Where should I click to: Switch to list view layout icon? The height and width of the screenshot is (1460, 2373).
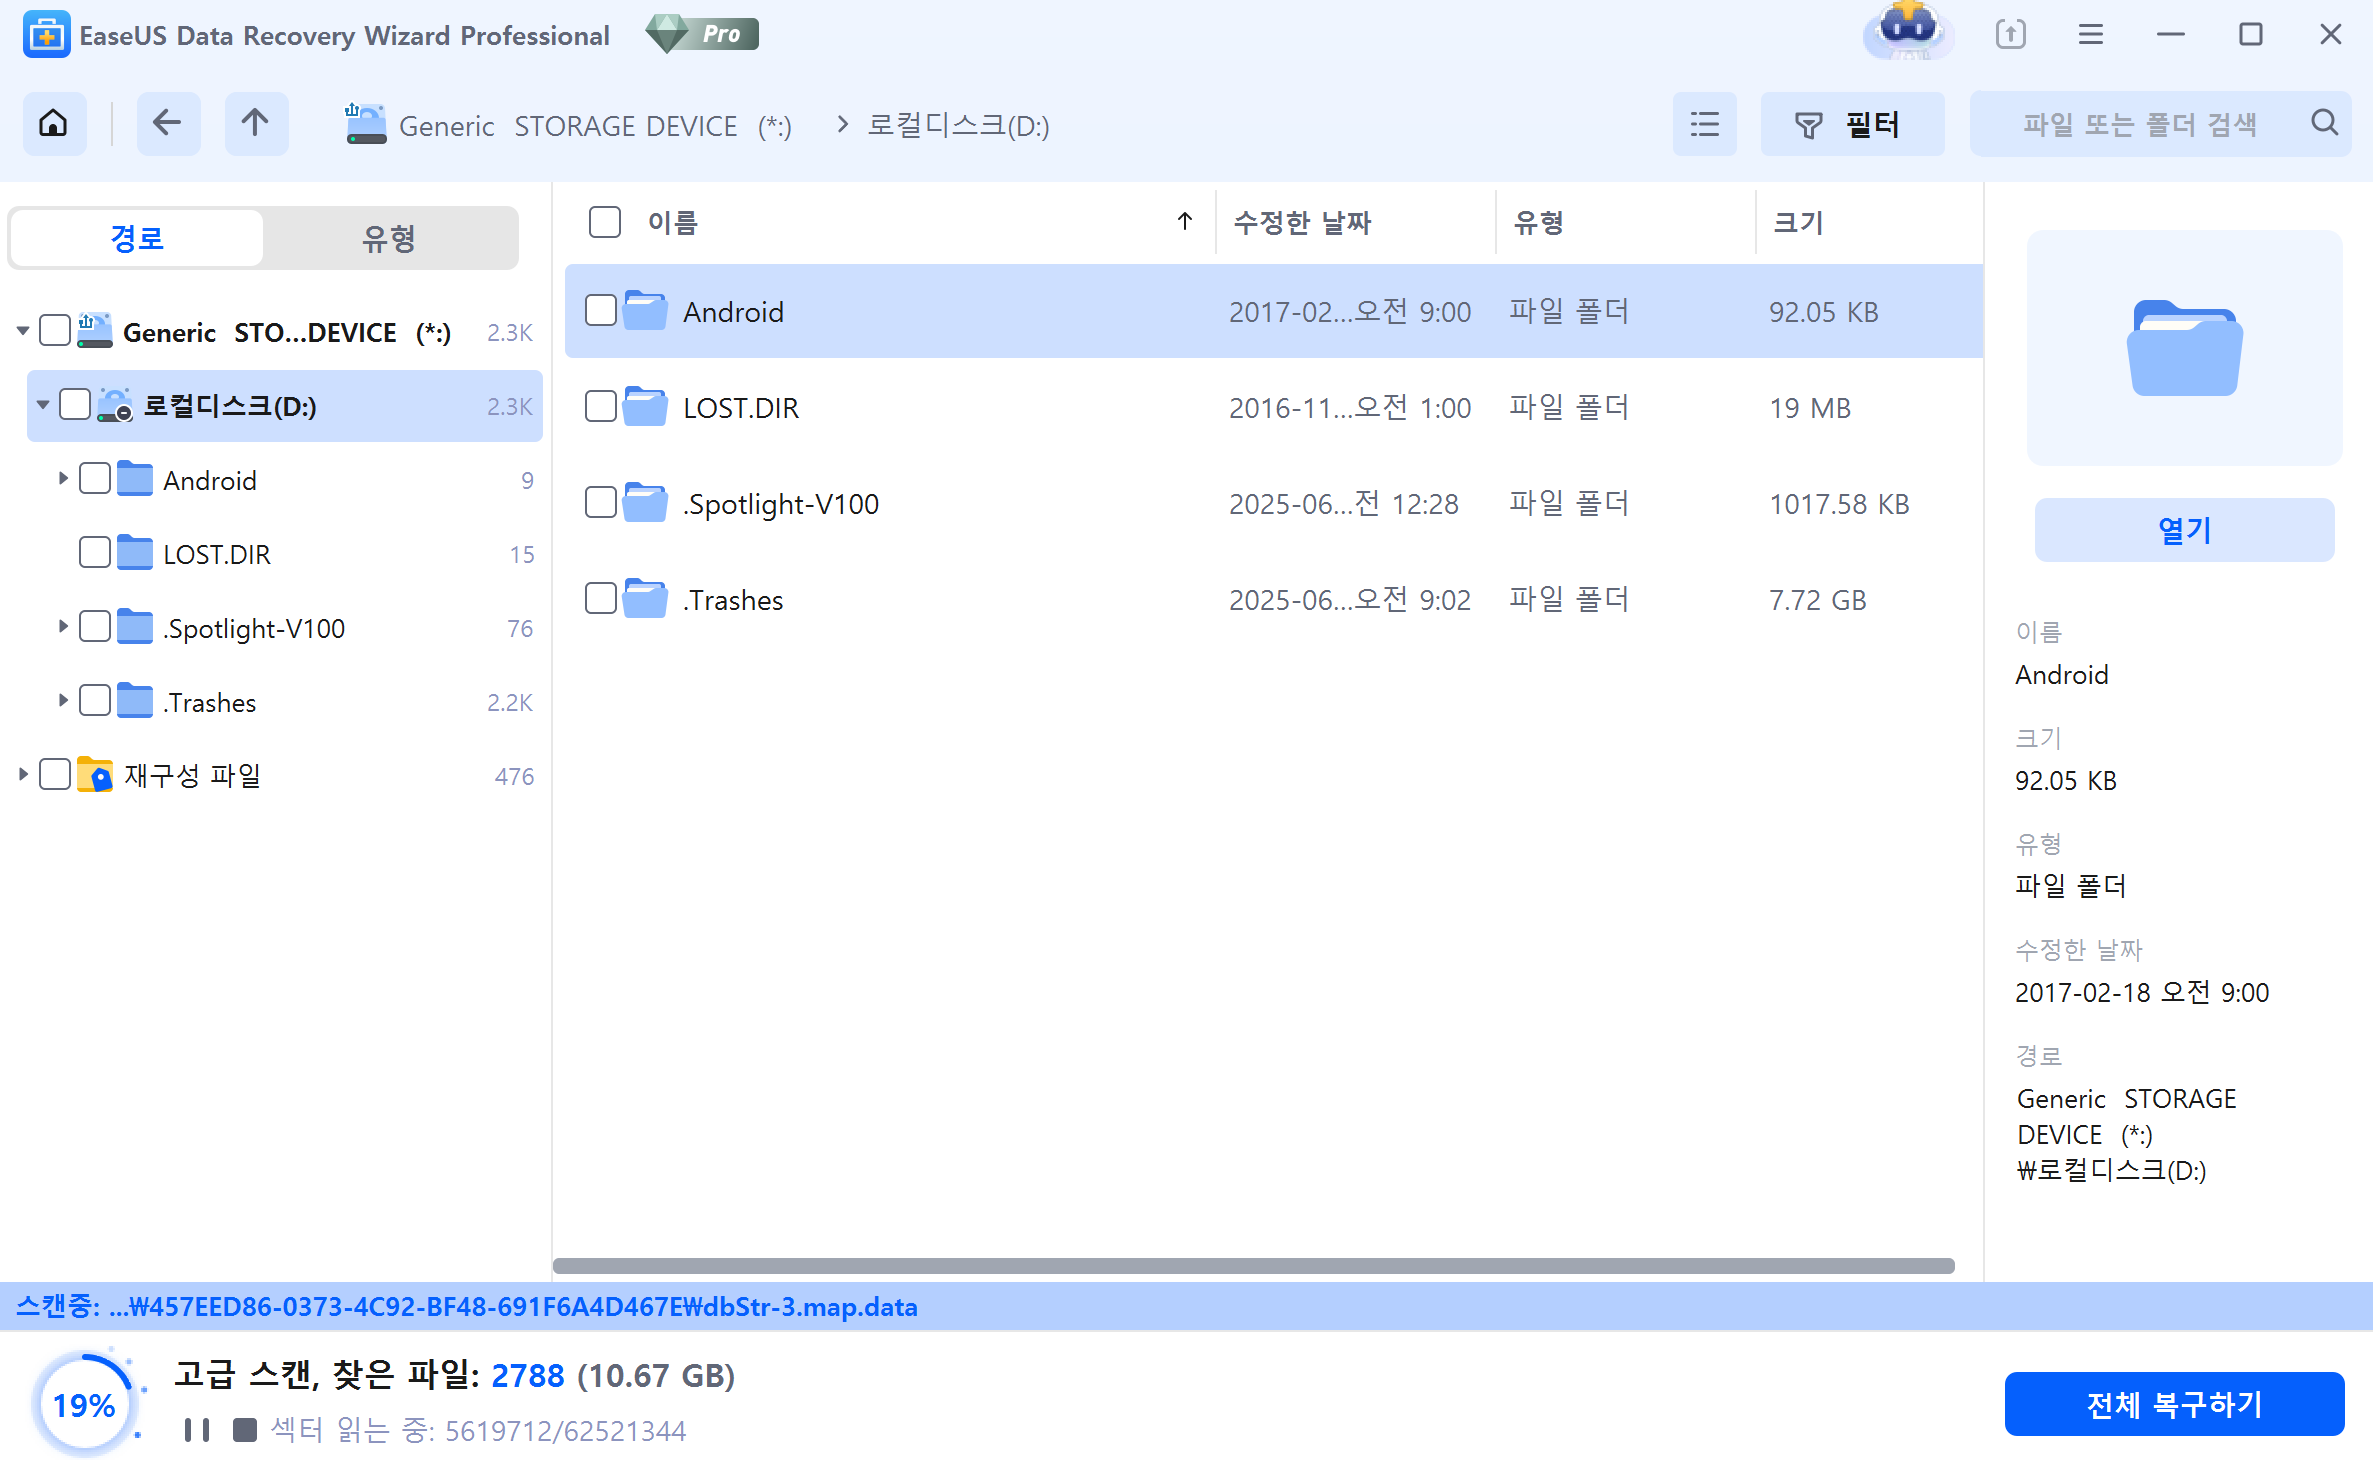pos(1704,124)
